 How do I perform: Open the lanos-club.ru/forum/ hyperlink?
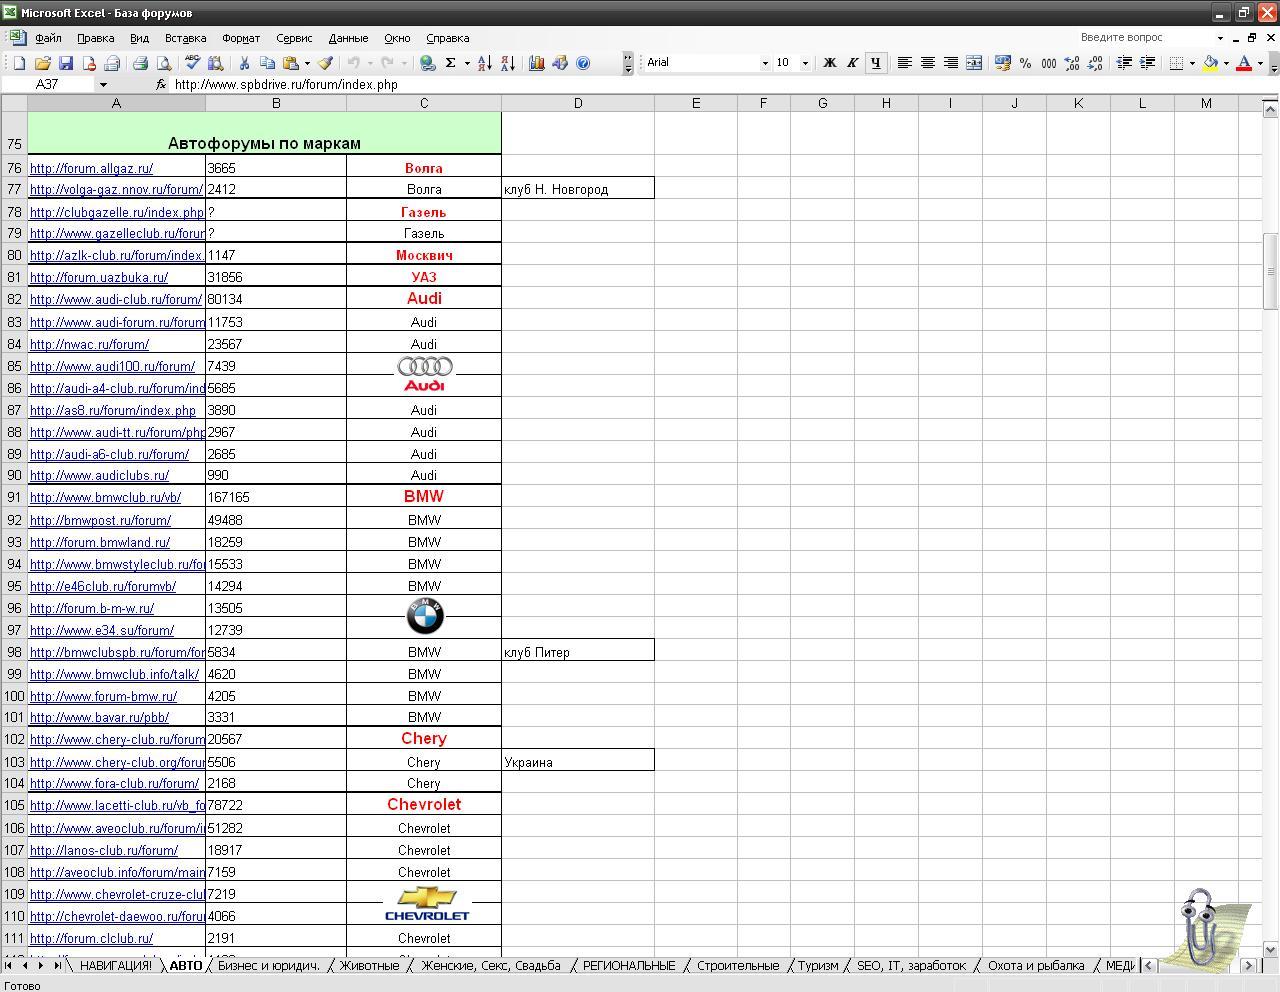point(104,851)
